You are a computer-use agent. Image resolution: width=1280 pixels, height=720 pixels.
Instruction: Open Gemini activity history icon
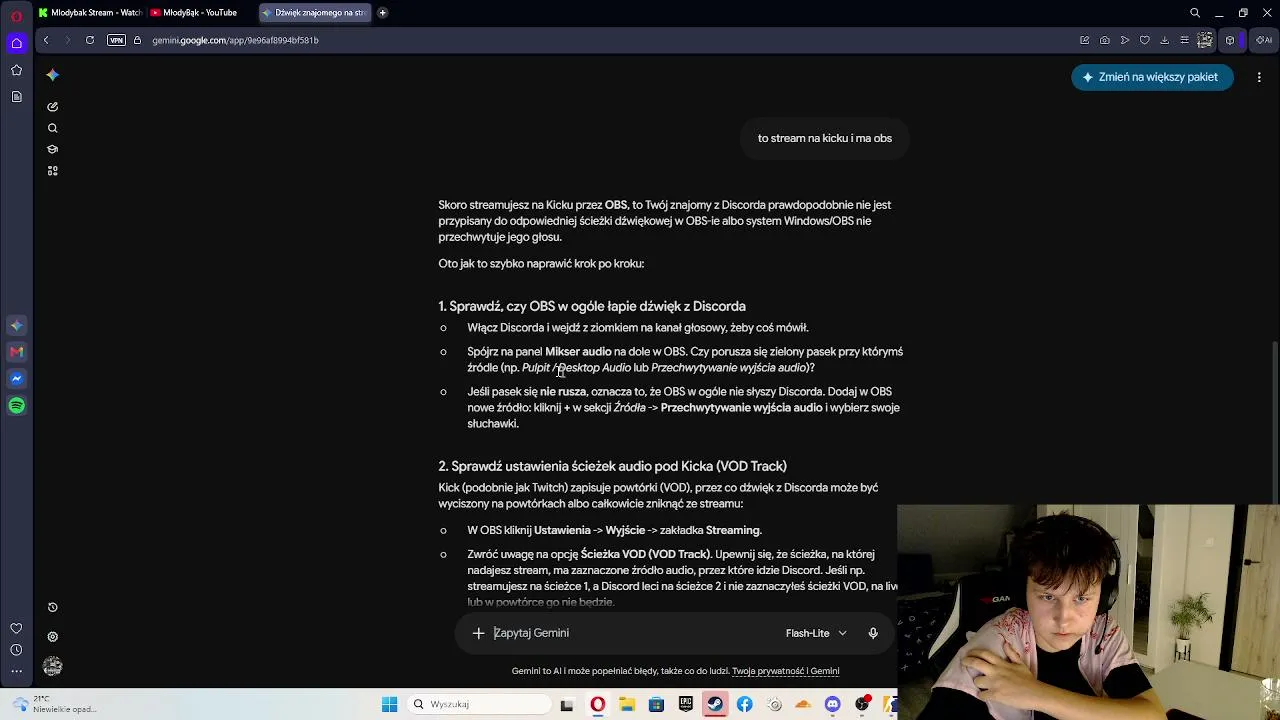[52, 607]
